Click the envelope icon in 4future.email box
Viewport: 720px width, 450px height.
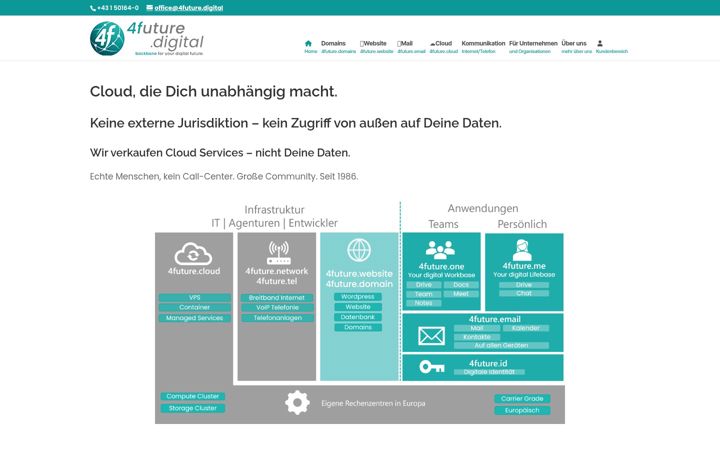click(x=432, y=336)
